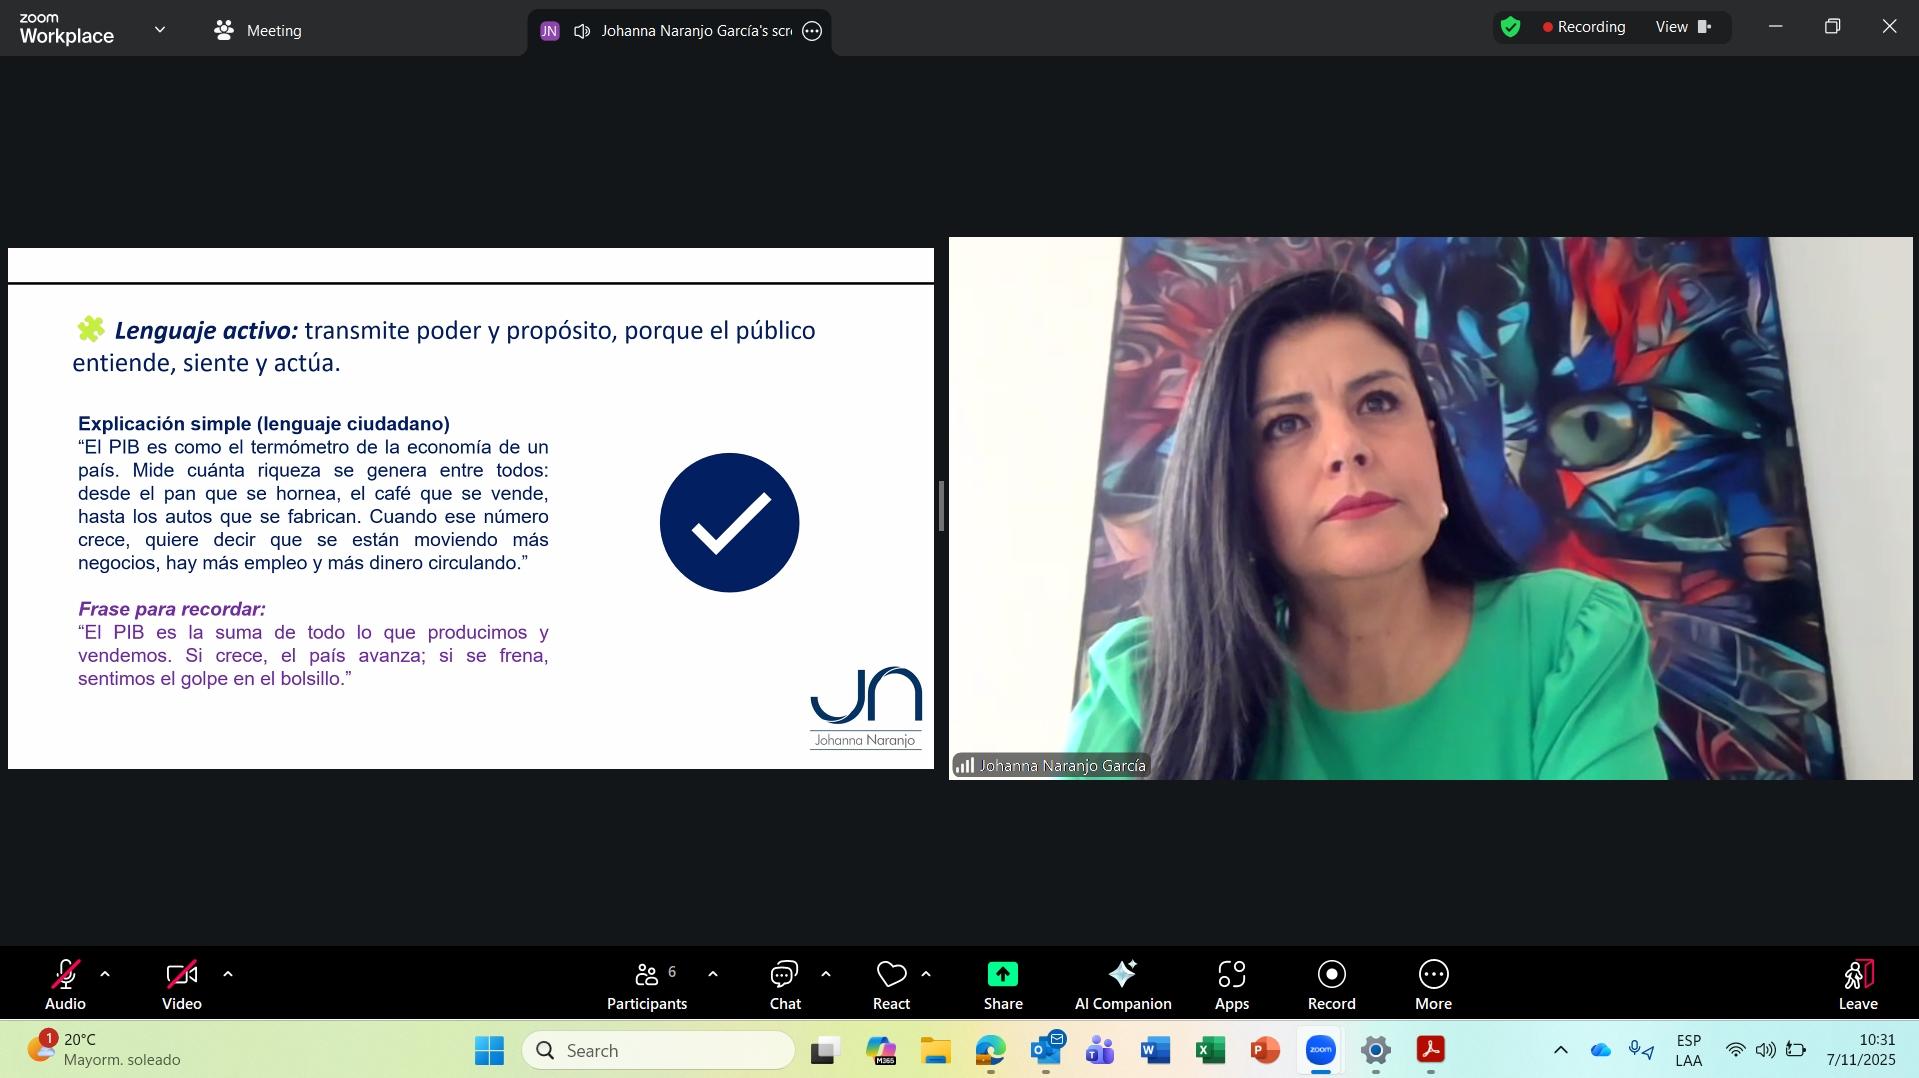1919x1078 pixels.
Task: Open the Chat panel
Action: (784, 985)
